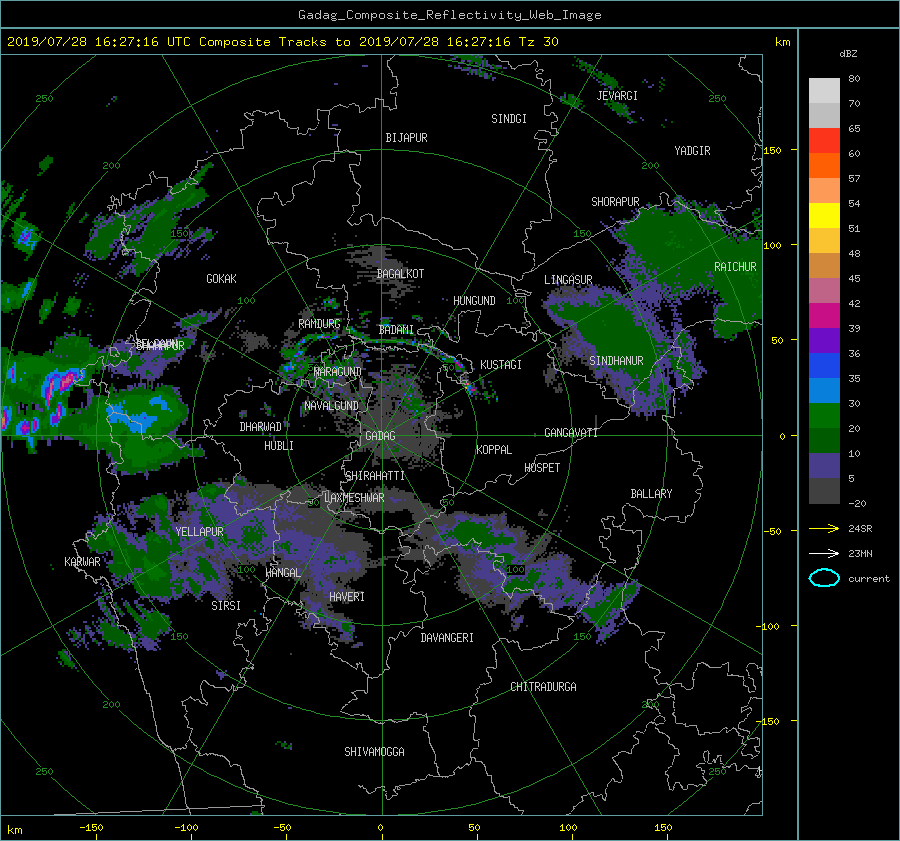Screen dimensions: 900x841
Task: Click the cyan 'current' ellipse legend icon
Action: [x=824, y=578]
